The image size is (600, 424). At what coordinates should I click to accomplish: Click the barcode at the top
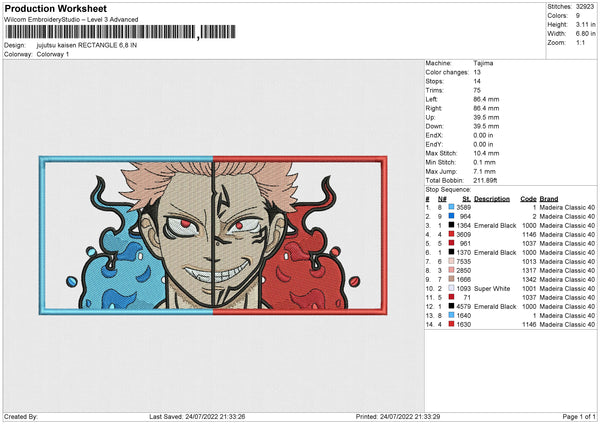click(x=121, y=32)
